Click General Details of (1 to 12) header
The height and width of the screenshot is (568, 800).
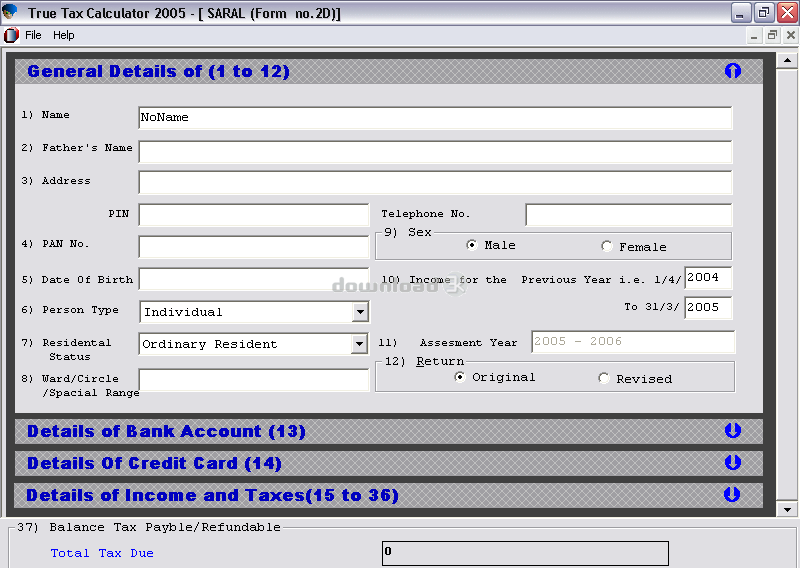click(x=389, y=71)
